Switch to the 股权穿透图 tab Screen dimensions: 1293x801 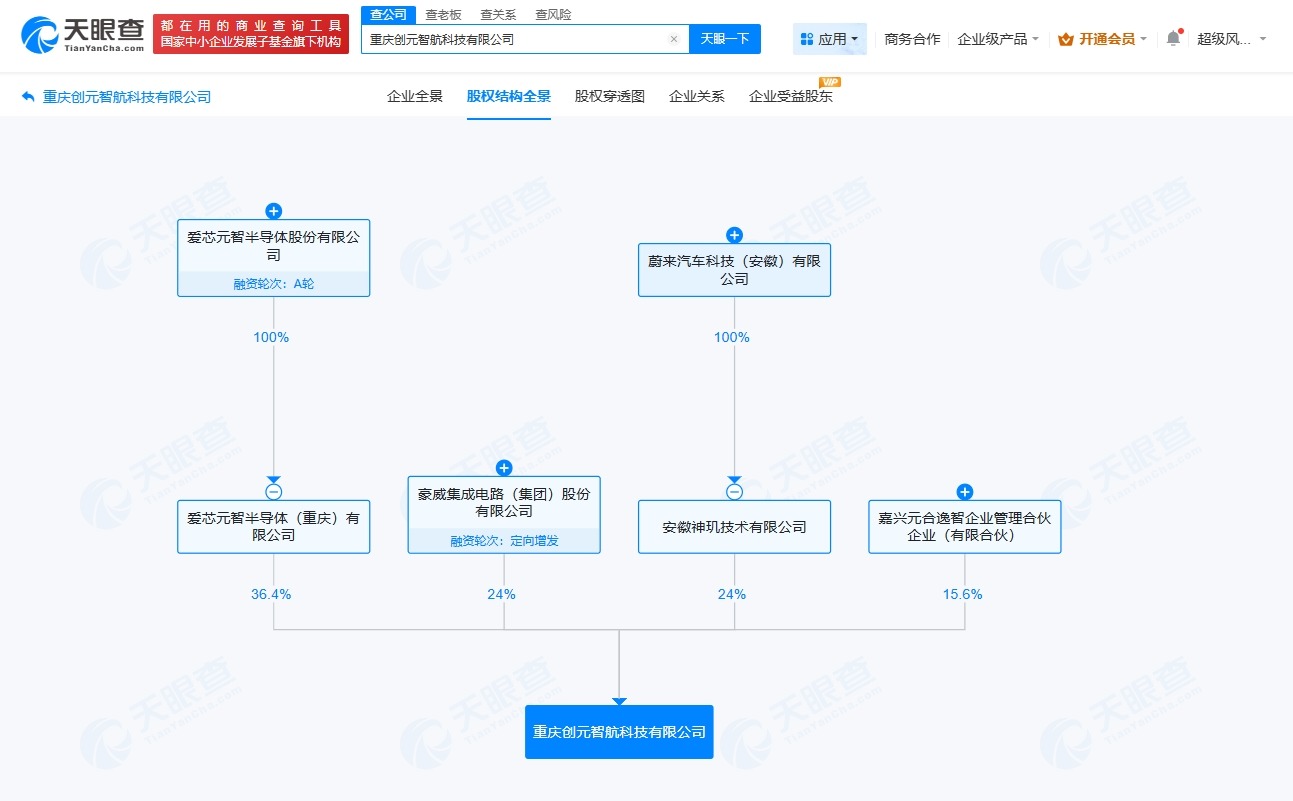[609, 96]
